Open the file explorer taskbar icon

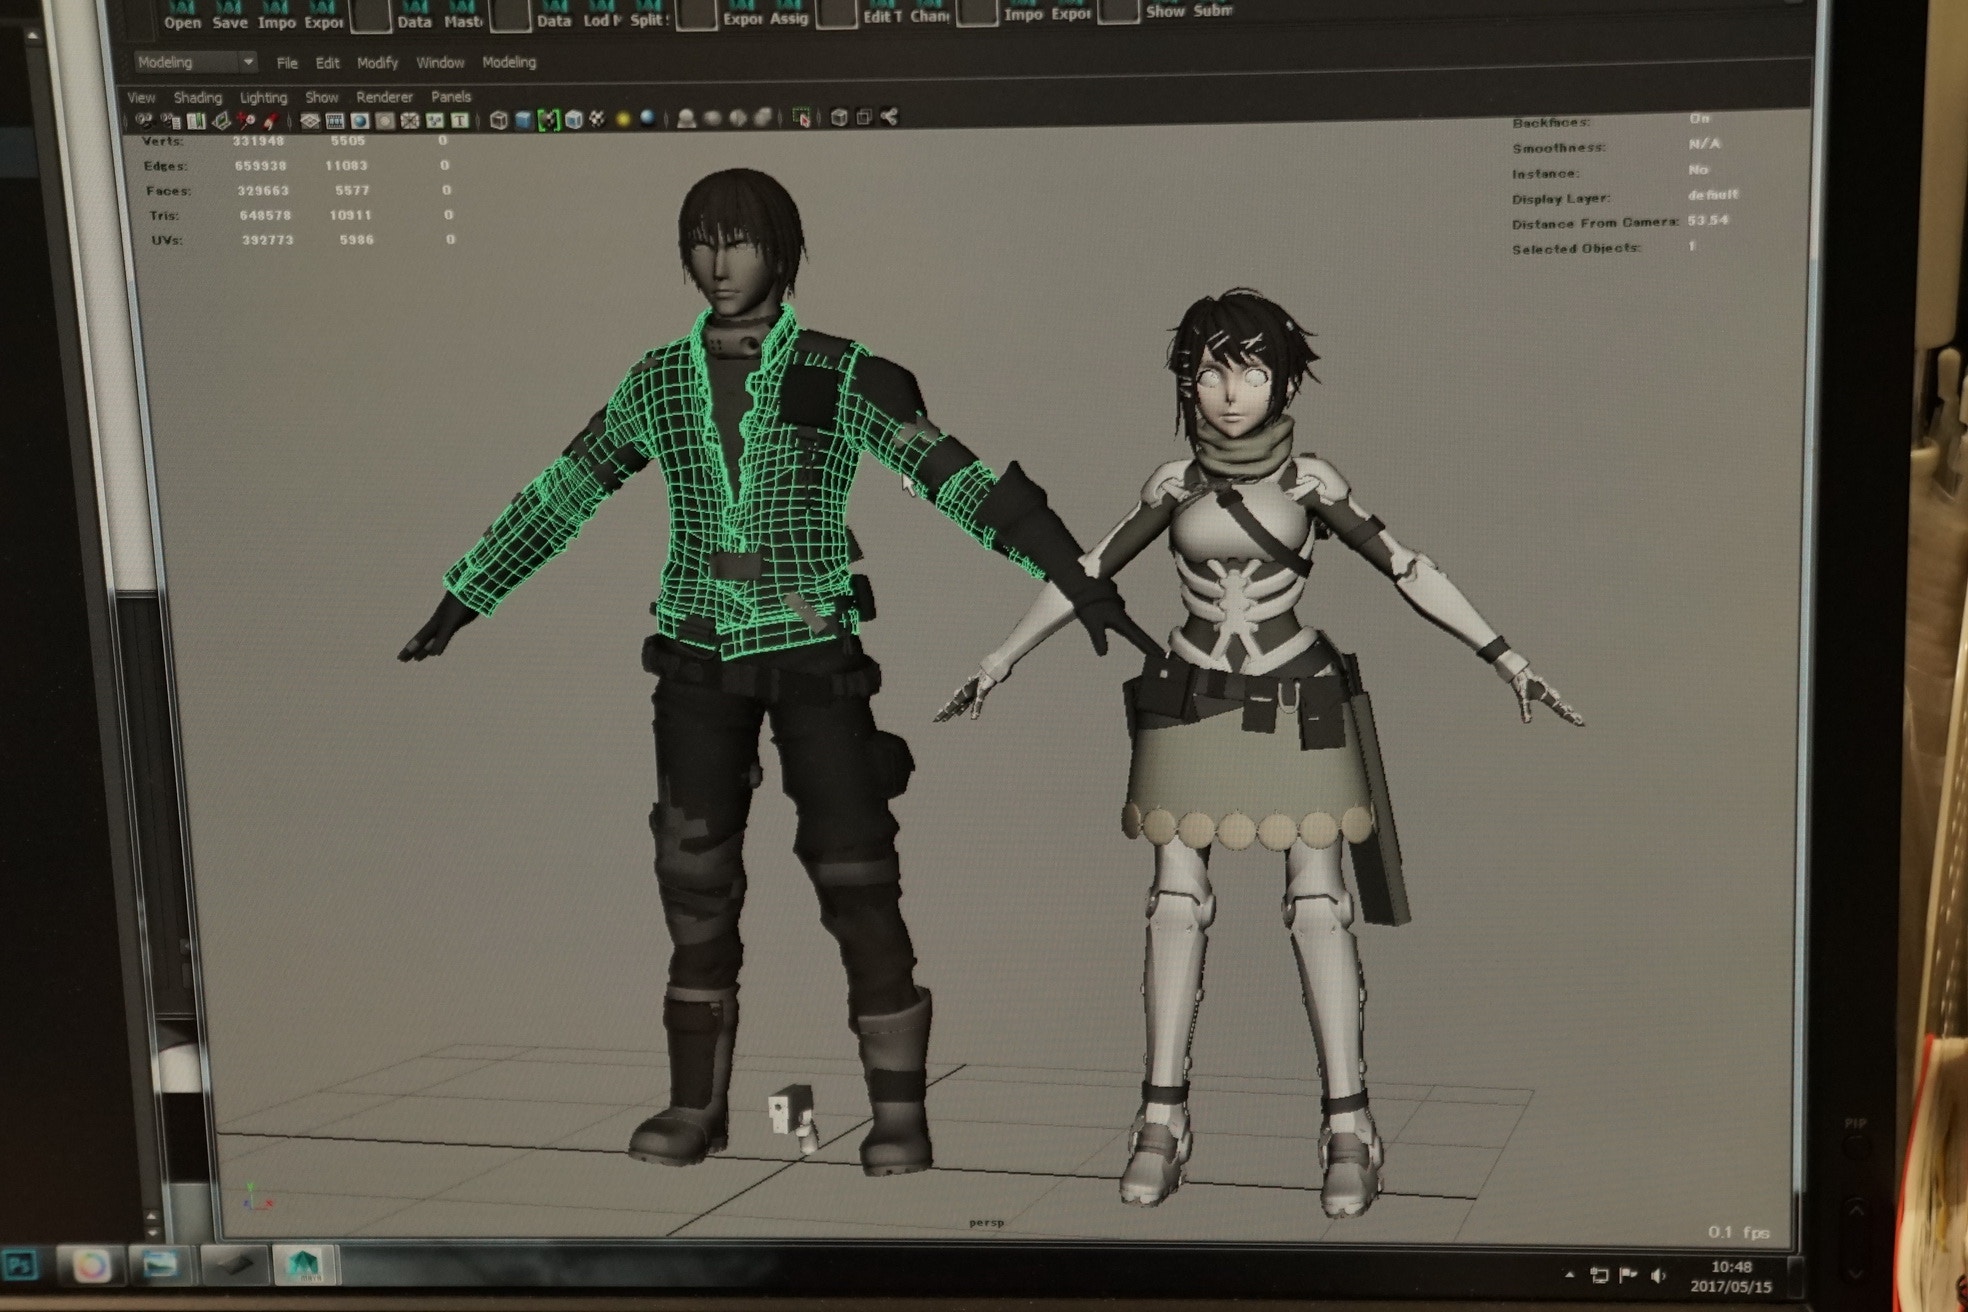pos(162,1265)
